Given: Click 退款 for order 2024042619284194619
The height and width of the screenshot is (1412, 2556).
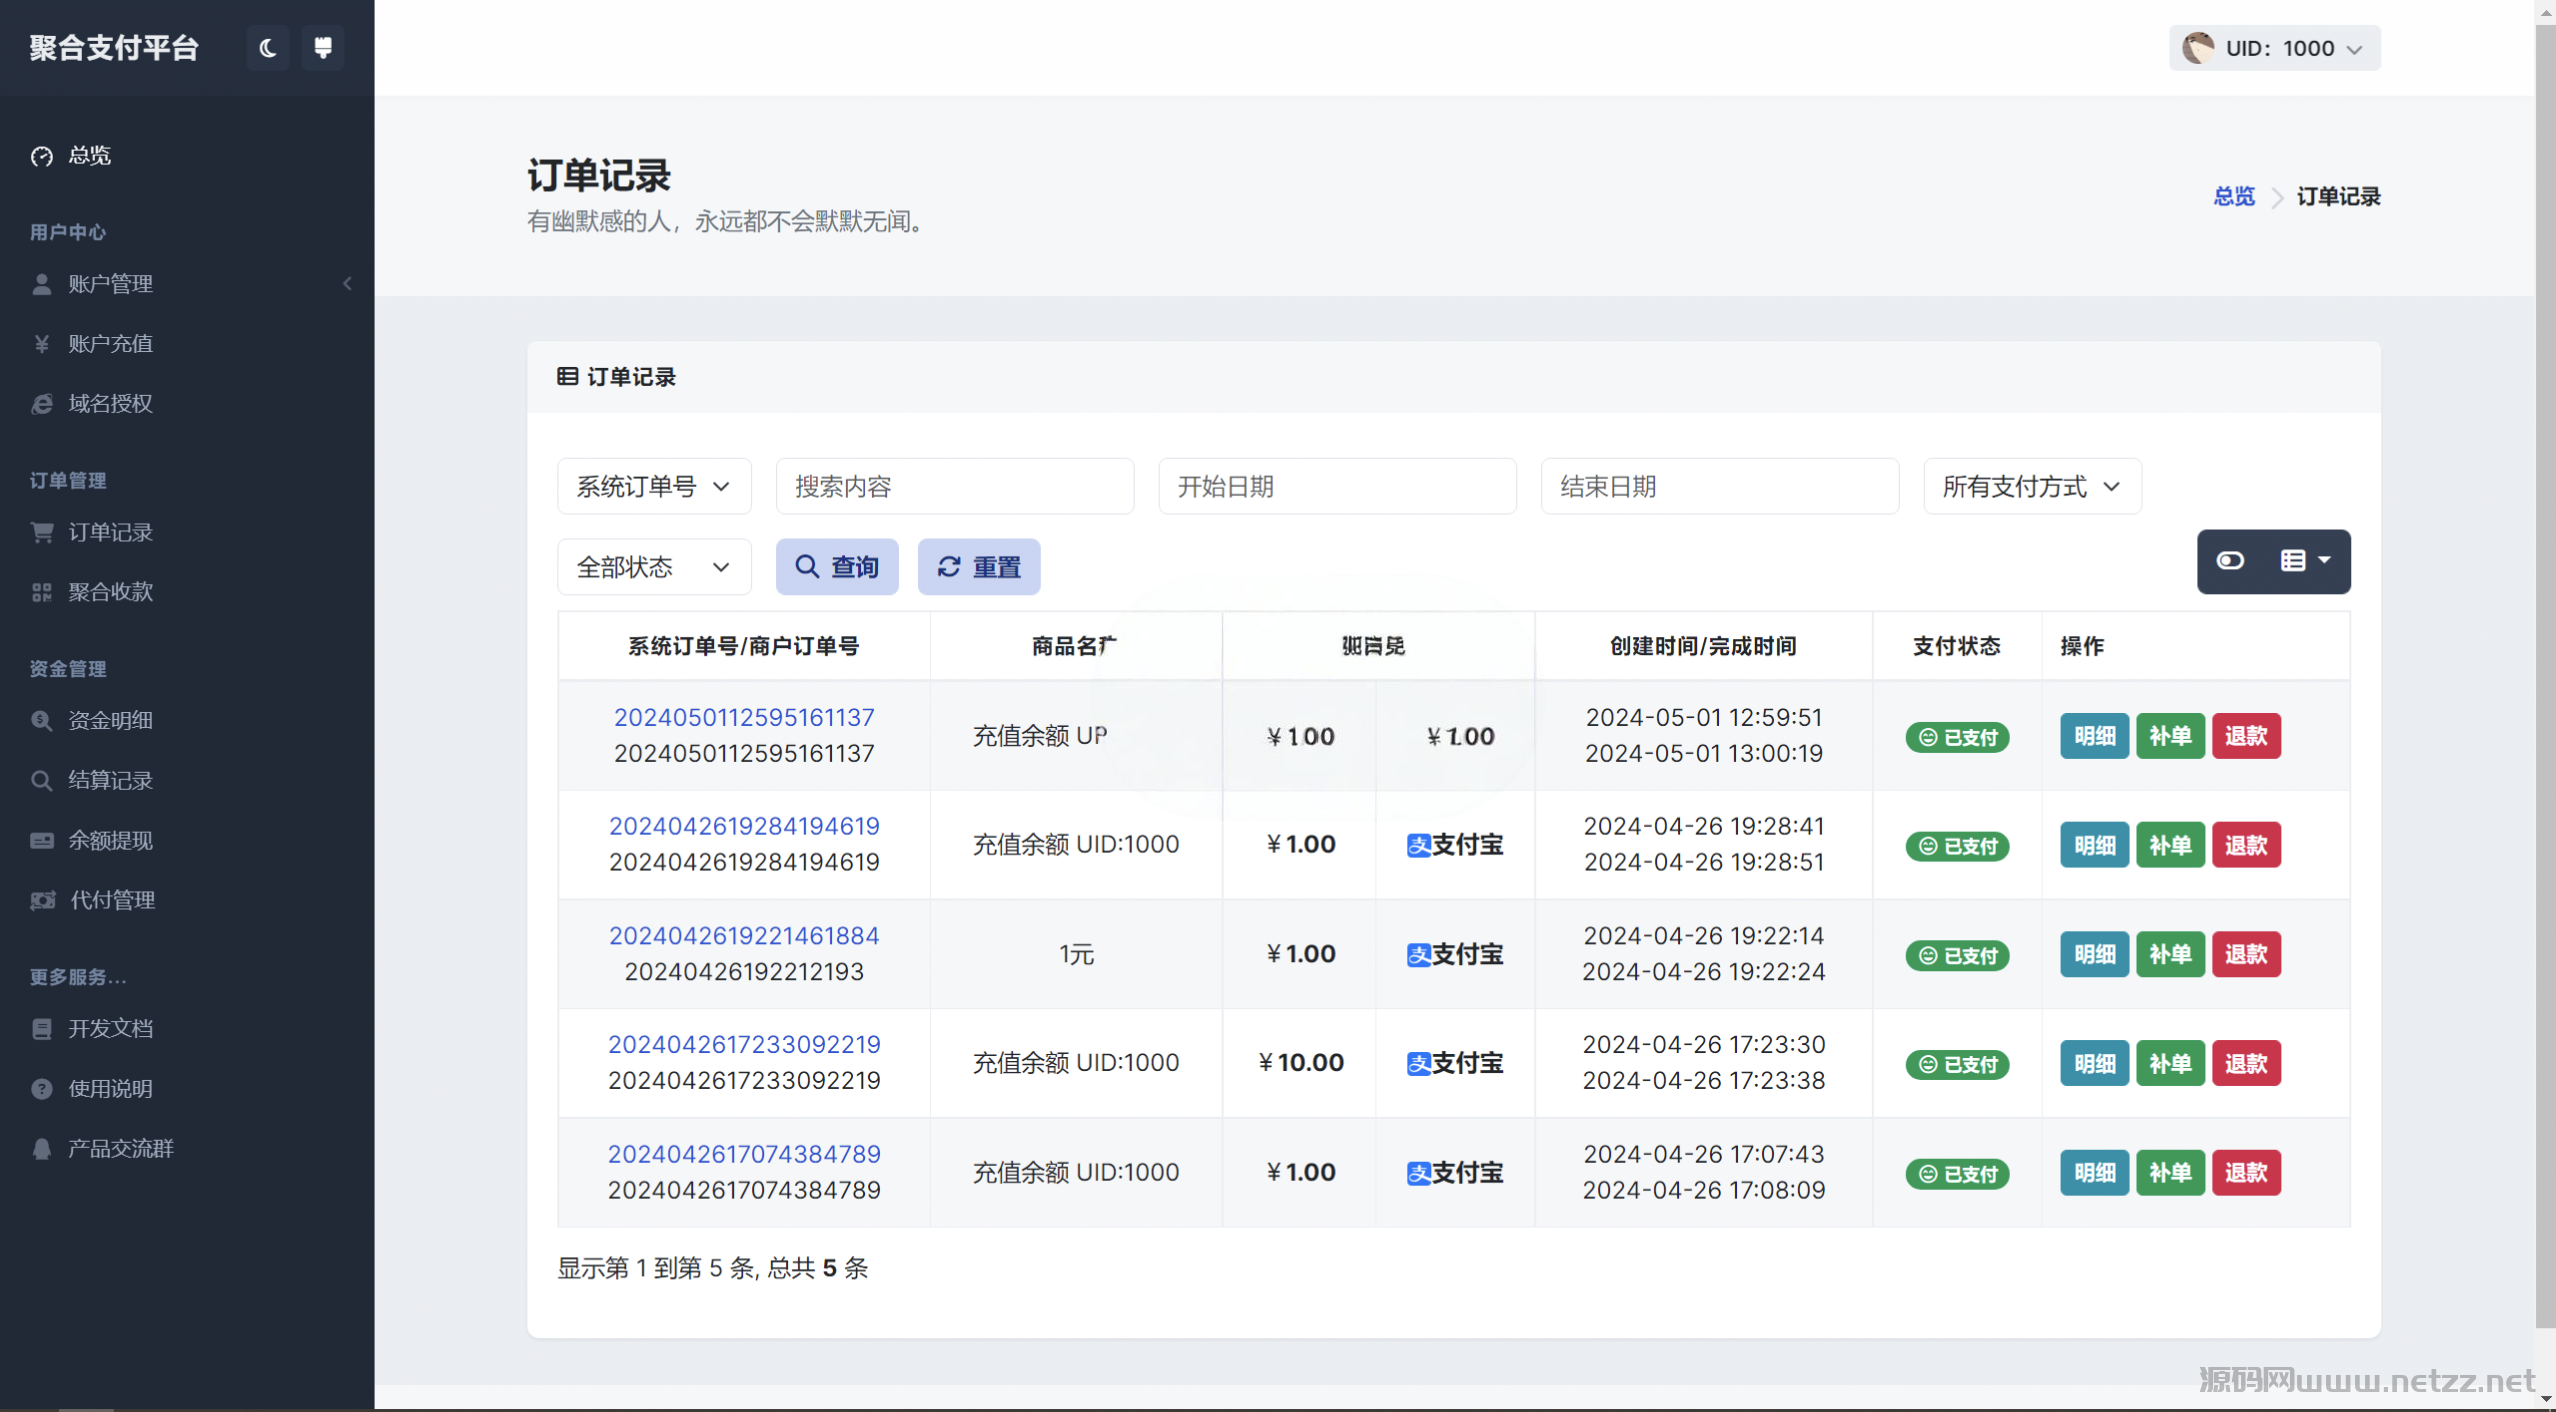Looking at the screenshot, I should pos(2246,845).
